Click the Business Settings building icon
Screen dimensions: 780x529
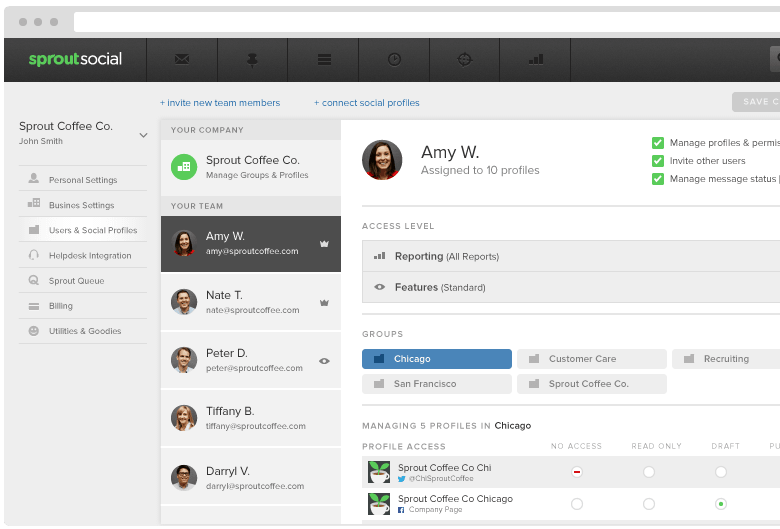(x=34, y=203)
